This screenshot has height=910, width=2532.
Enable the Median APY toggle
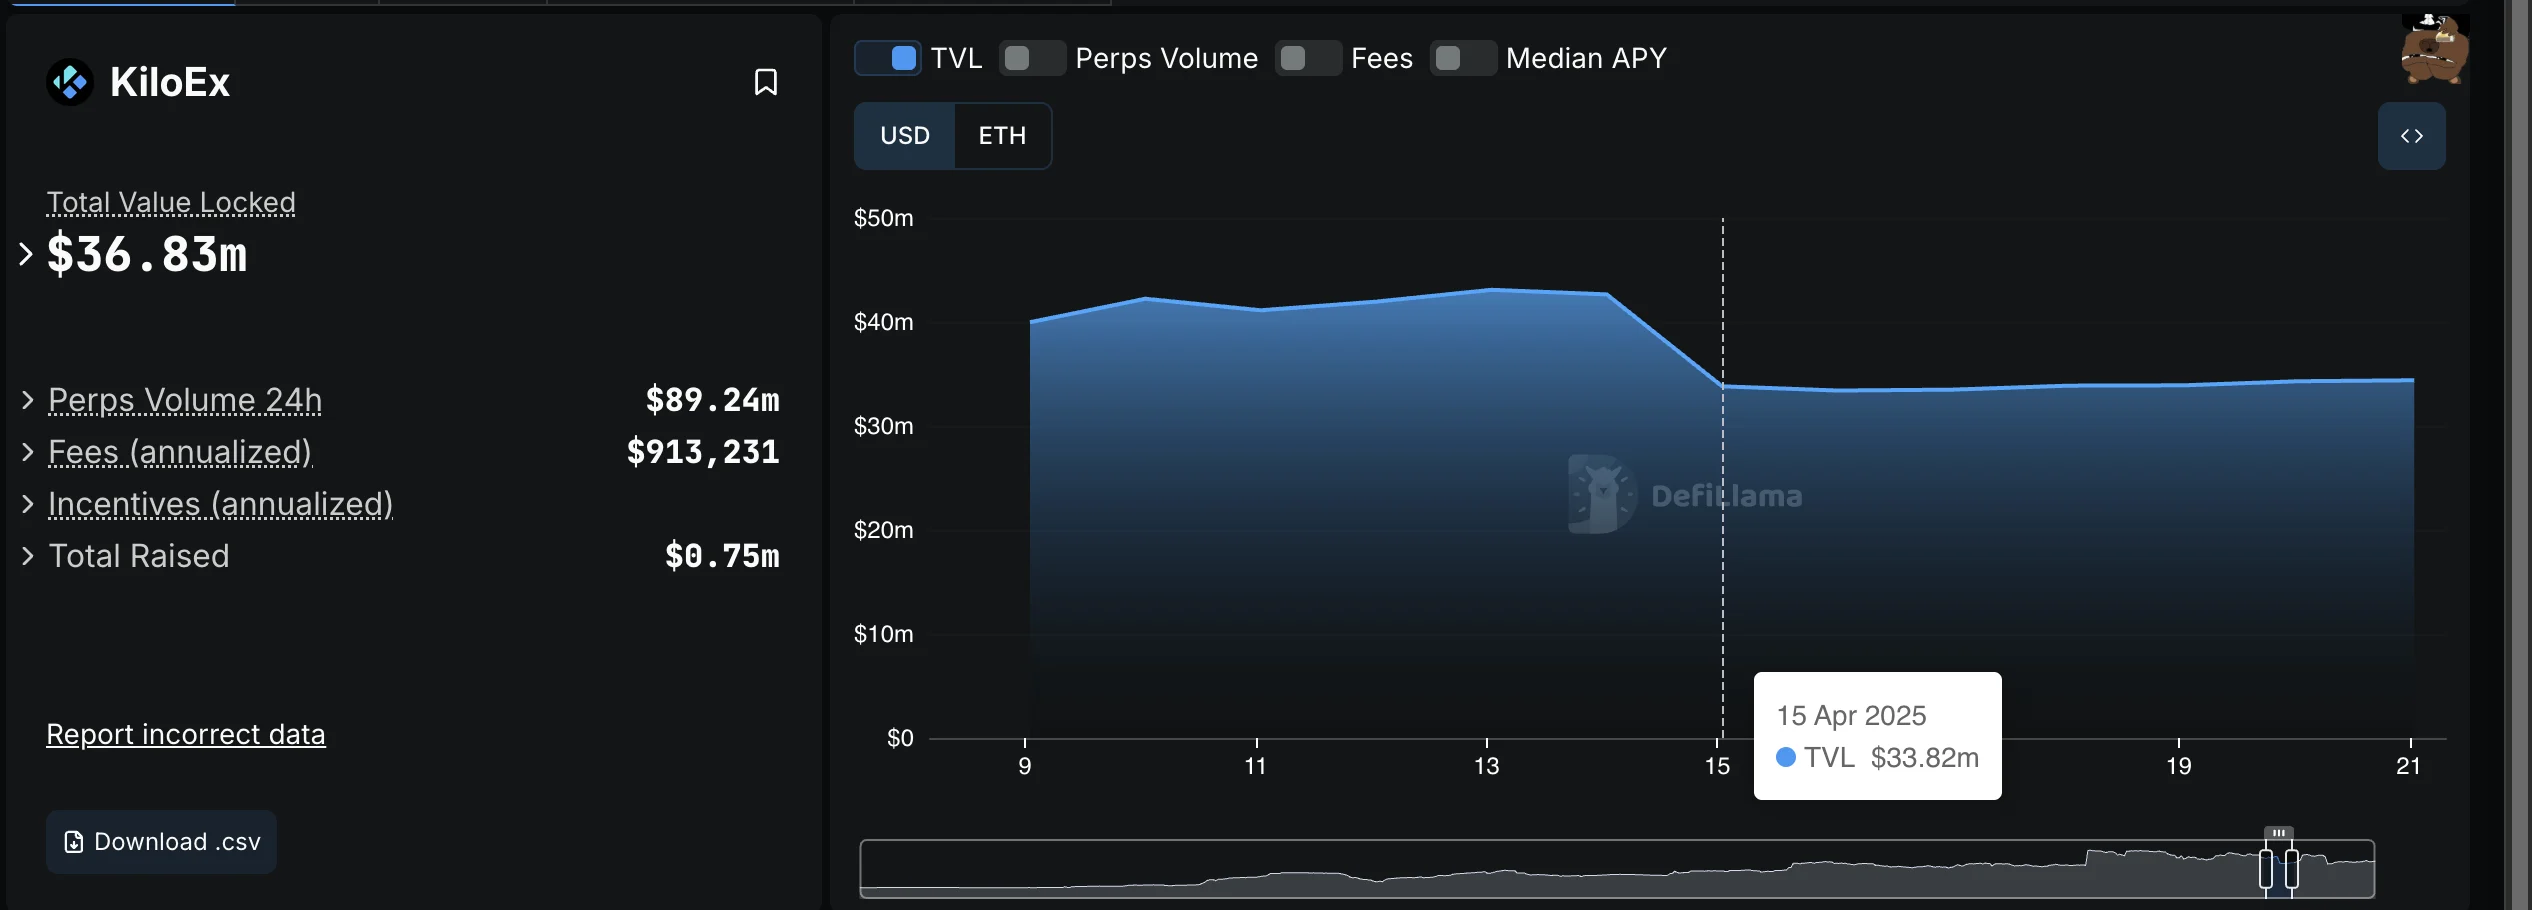click(1463, 58)
